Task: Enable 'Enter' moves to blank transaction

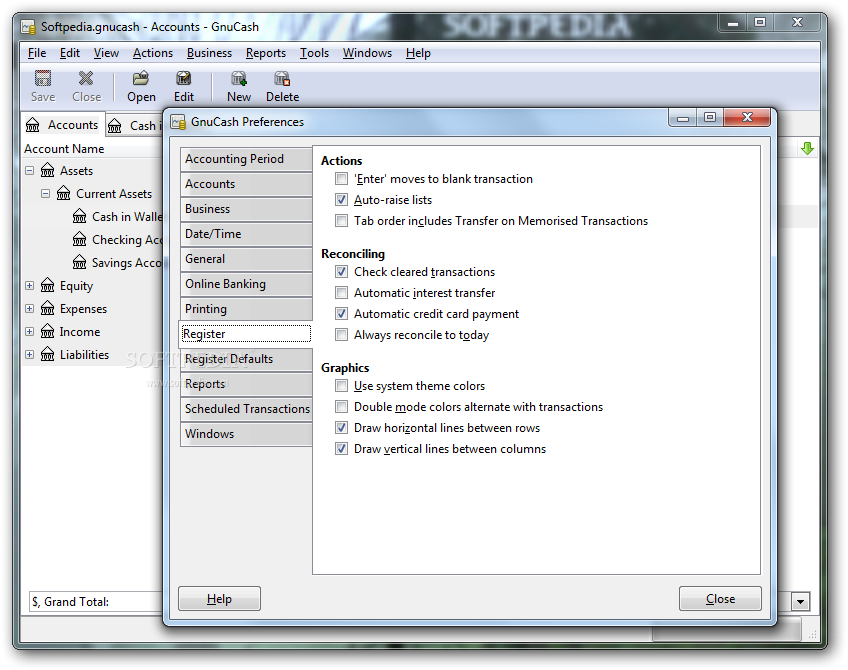Action: [341, 178]
